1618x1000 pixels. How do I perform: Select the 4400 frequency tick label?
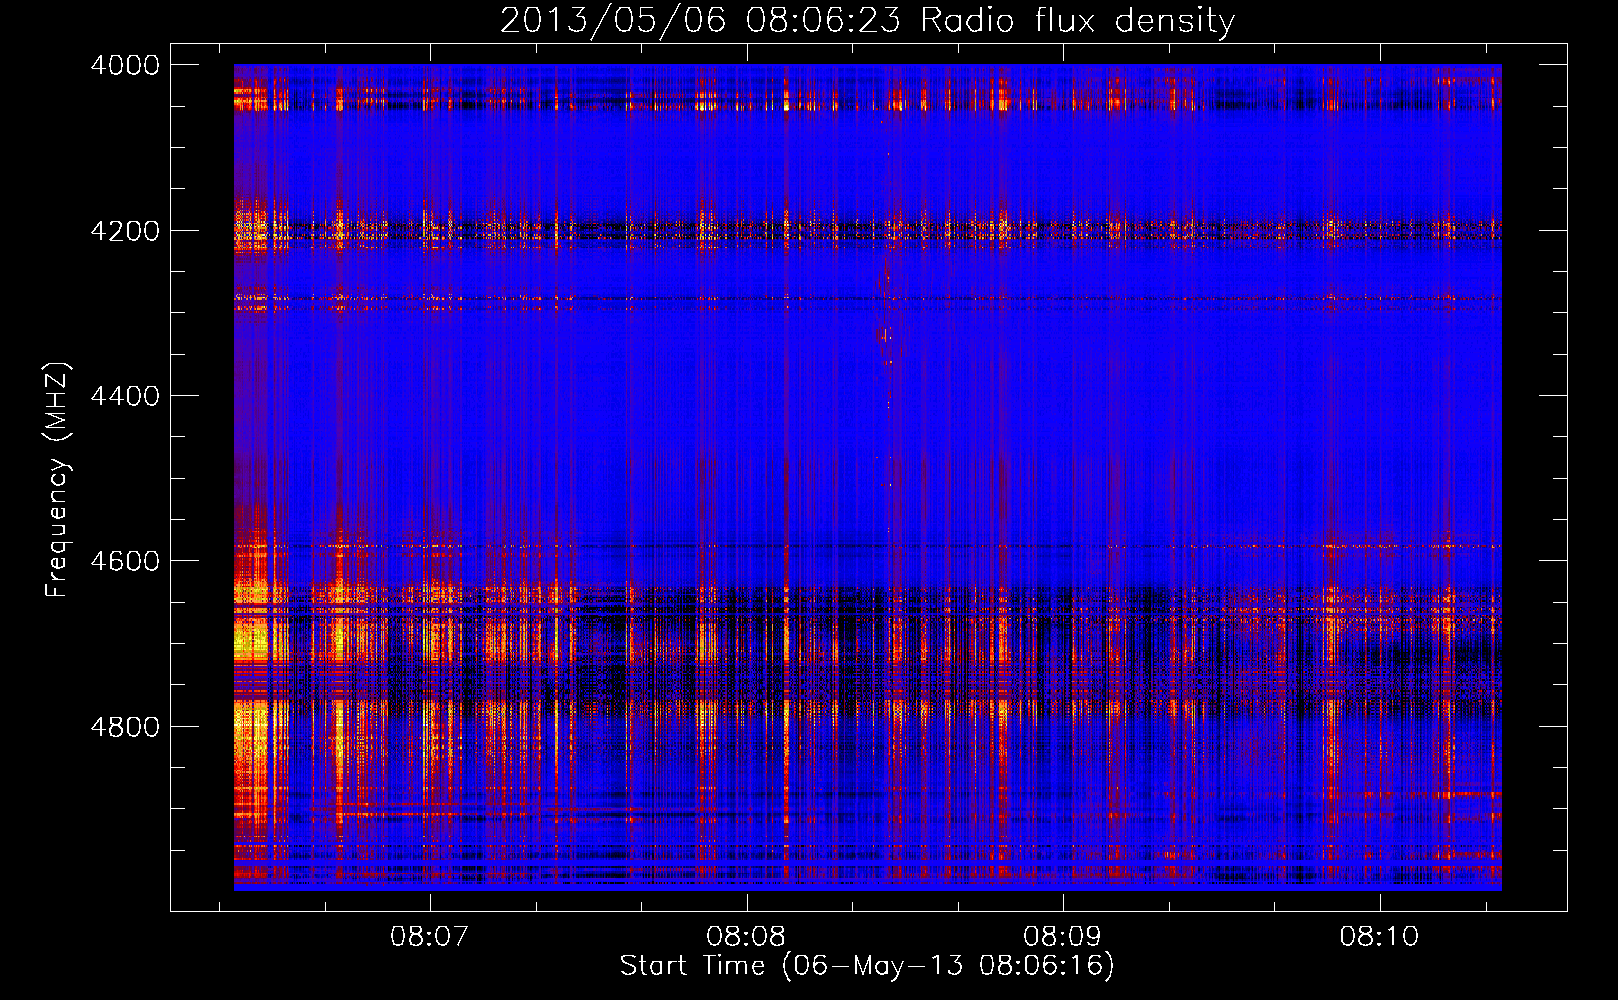tap(125, 396)
